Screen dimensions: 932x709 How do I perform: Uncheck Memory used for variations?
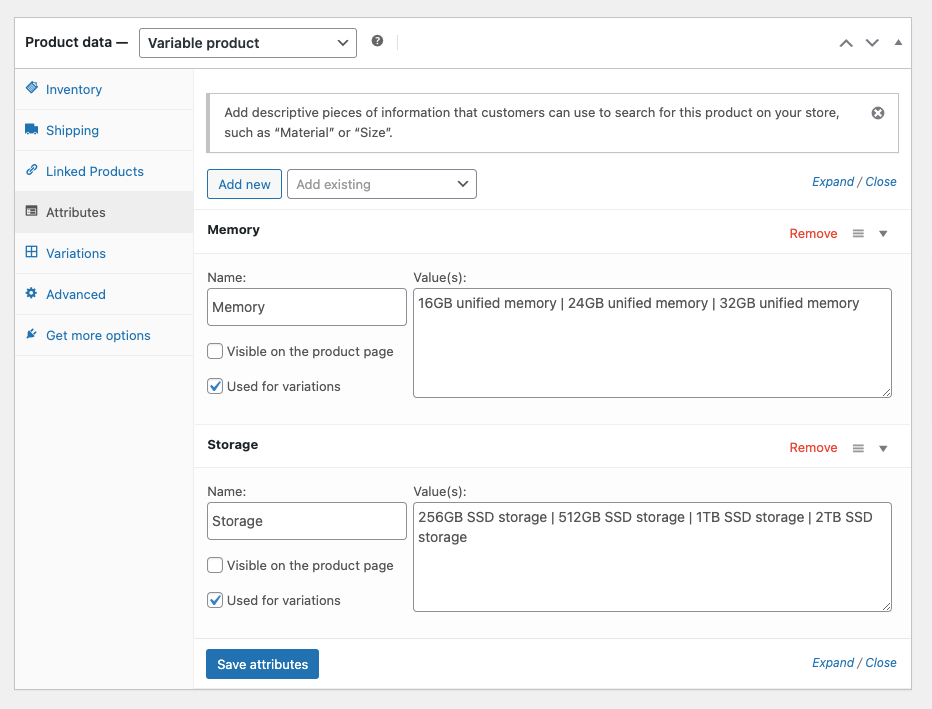pos(215,386)
